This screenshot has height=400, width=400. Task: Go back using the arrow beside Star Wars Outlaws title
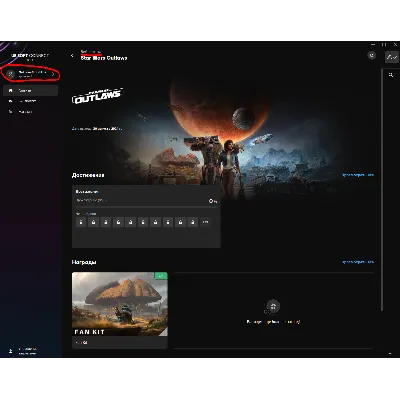tap(72, 56)
